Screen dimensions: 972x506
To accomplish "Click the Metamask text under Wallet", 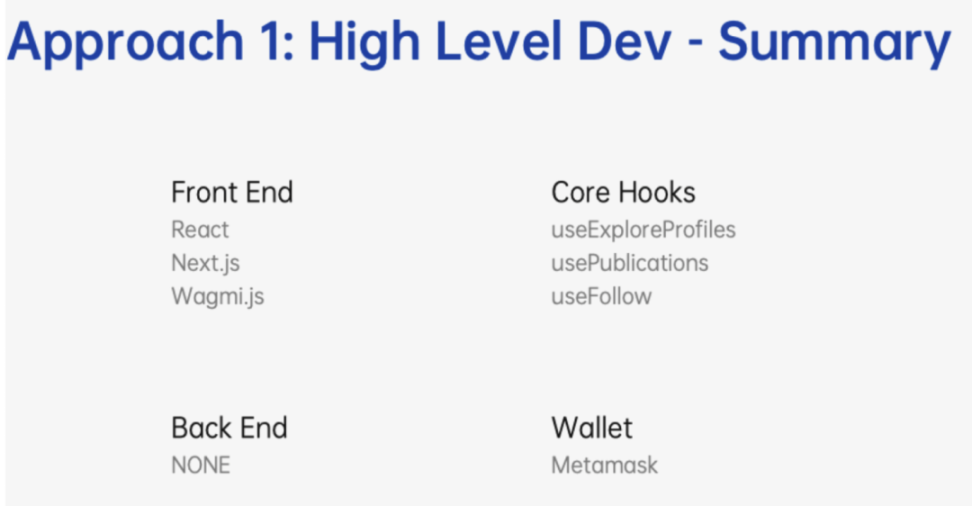I will tap(604, 465).
